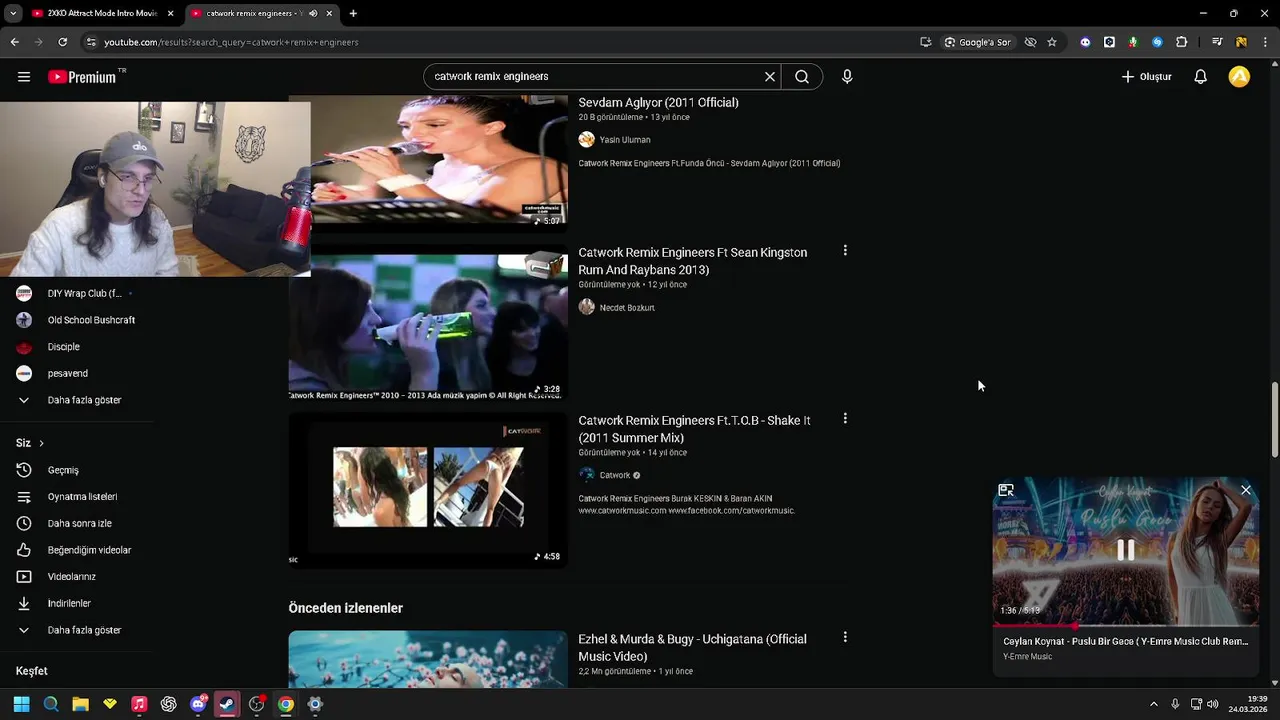Open Chrome media control music icon
Screen dimensions: 1280x720
(1217, 42)
